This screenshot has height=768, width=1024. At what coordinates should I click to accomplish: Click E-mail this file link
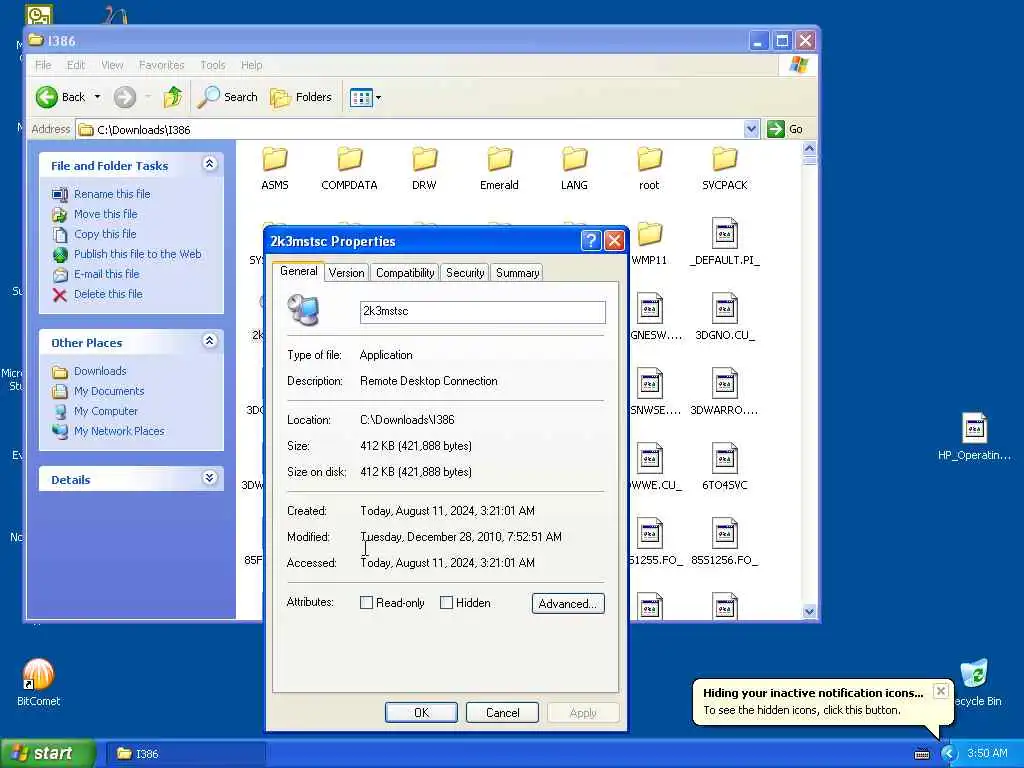click(x=106, y=274)
